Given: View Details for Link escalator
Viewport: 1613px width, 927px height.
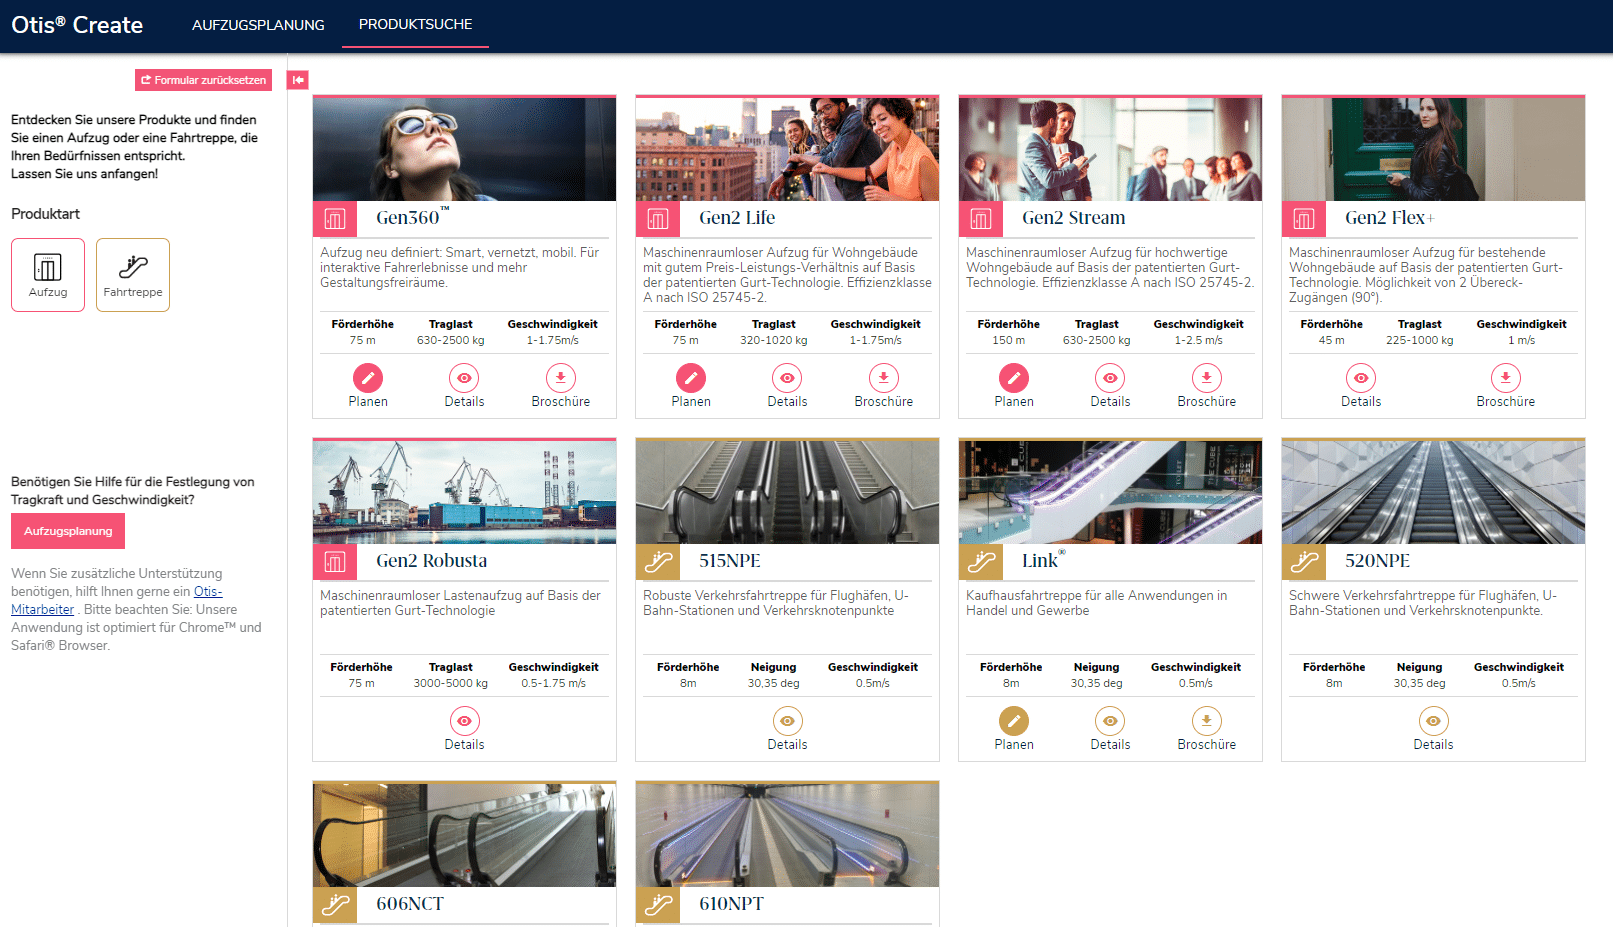Looking at the screenshot, I should click(x=1110, y=721).
